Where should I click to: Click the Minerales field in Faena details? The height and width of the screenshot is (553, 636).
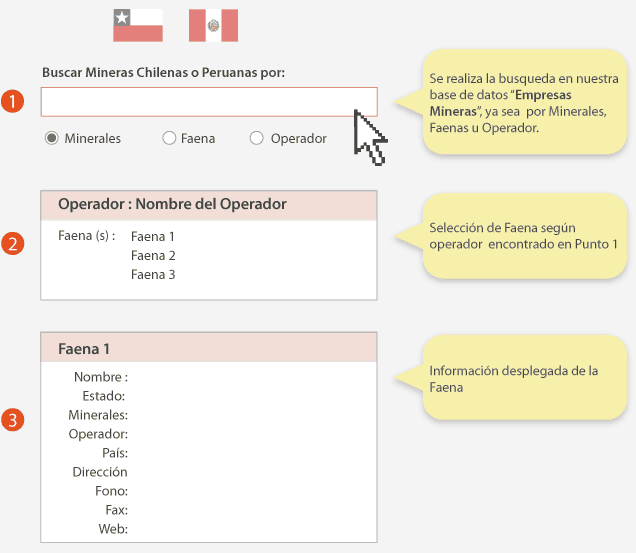pos(98,415)
